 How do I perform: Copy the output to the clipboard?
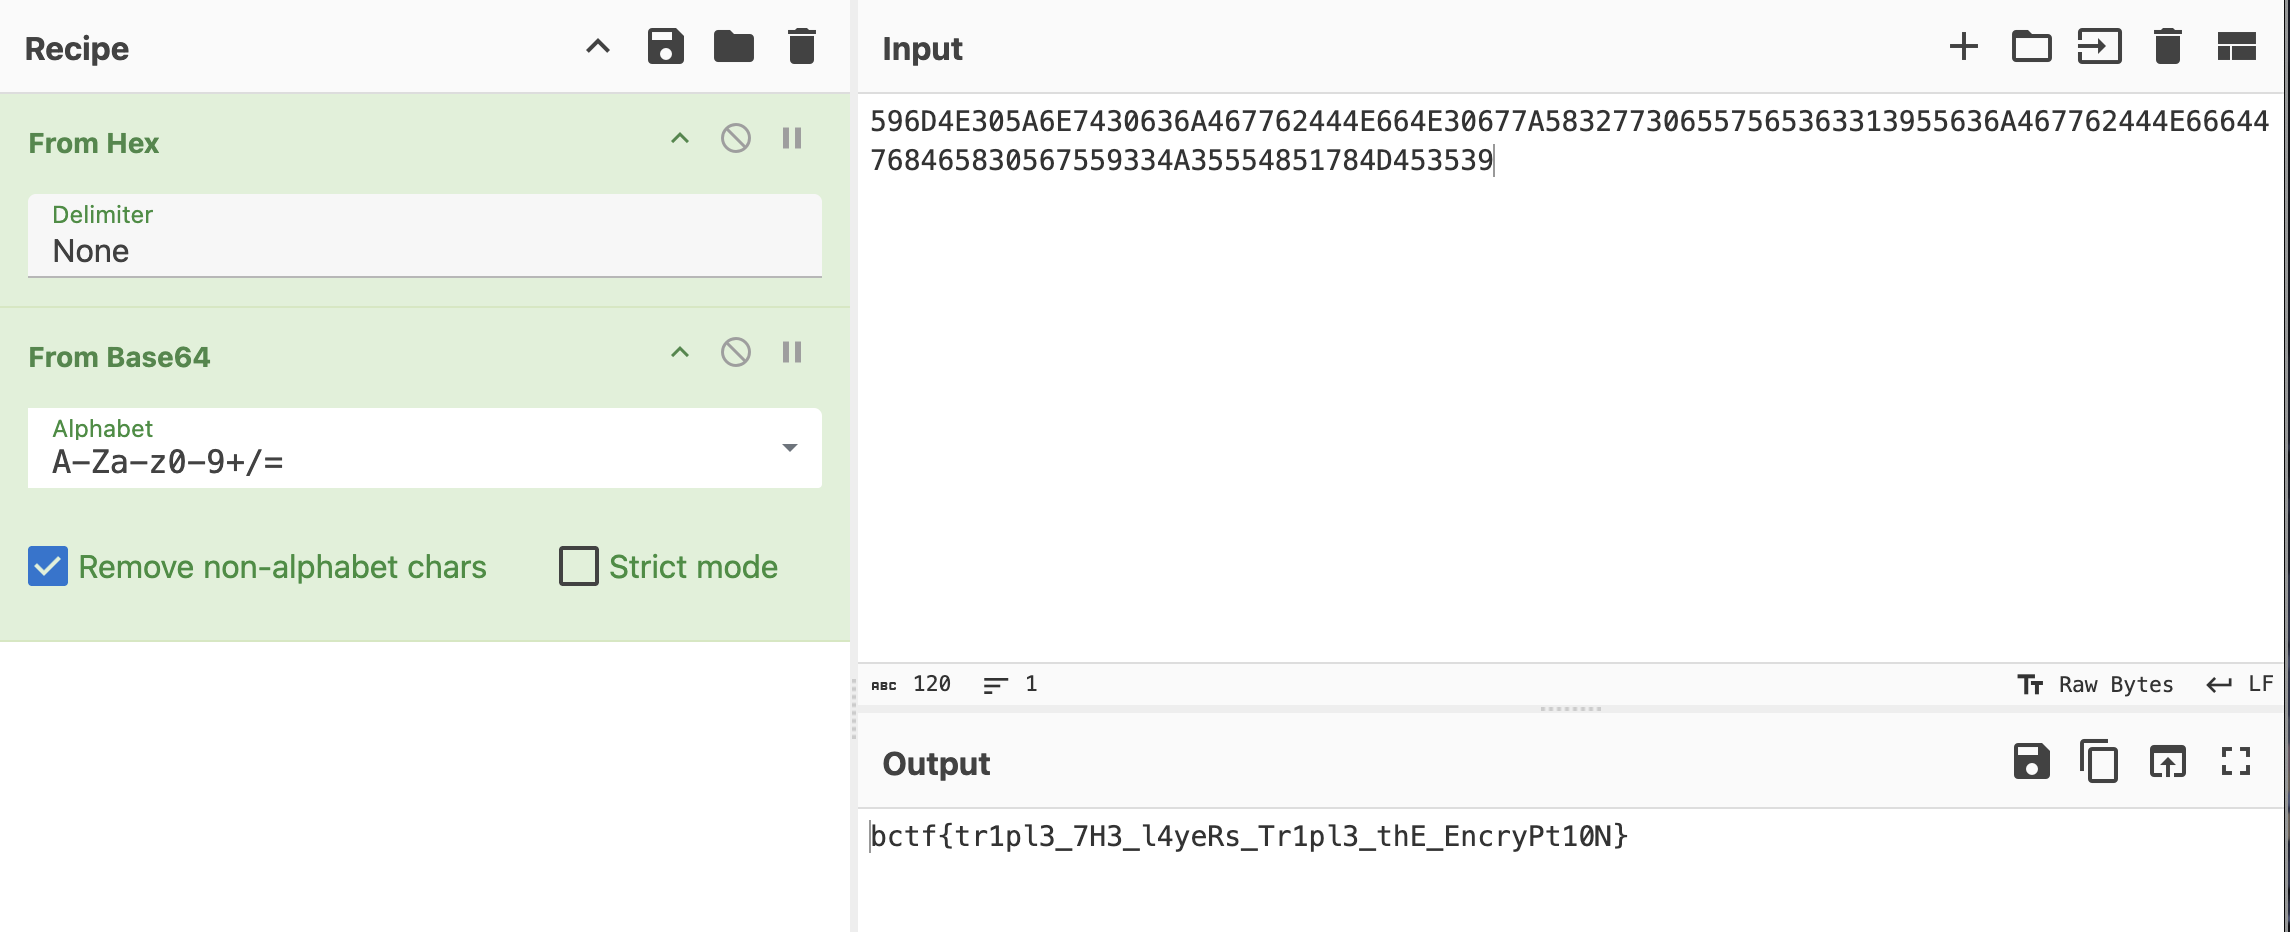[x=2099, y=762]
